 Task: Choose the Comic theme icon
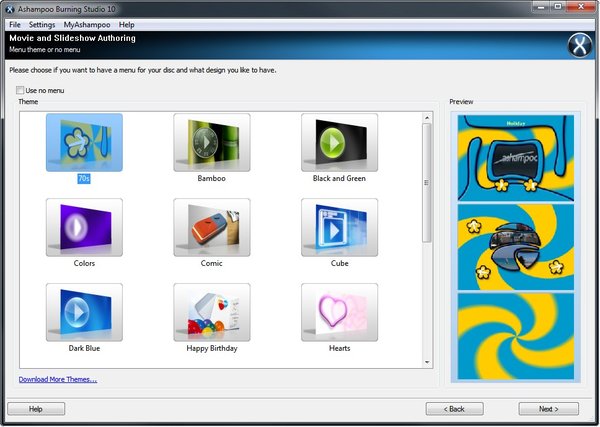(211, 227)
